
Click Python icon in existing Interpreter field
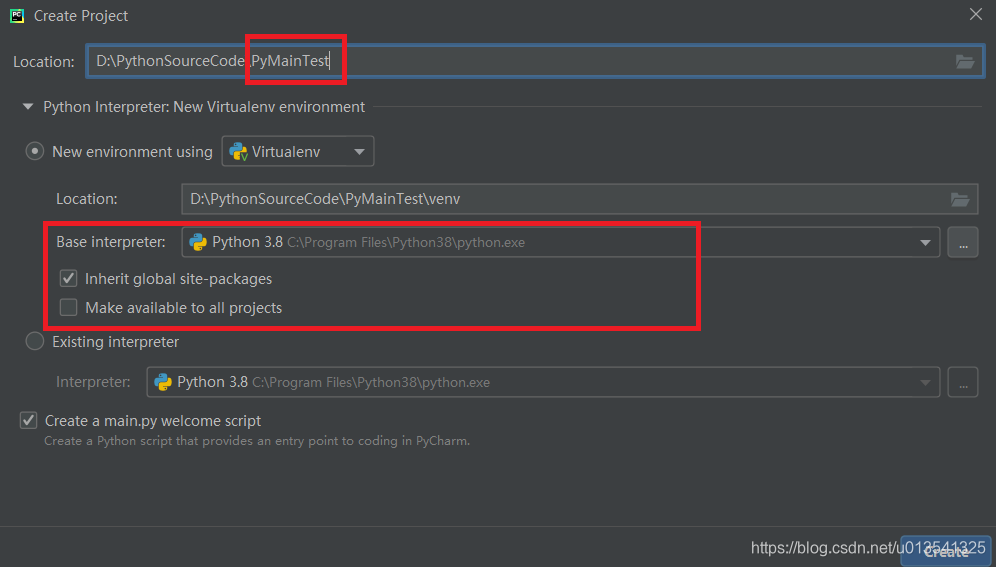(163, 382)
